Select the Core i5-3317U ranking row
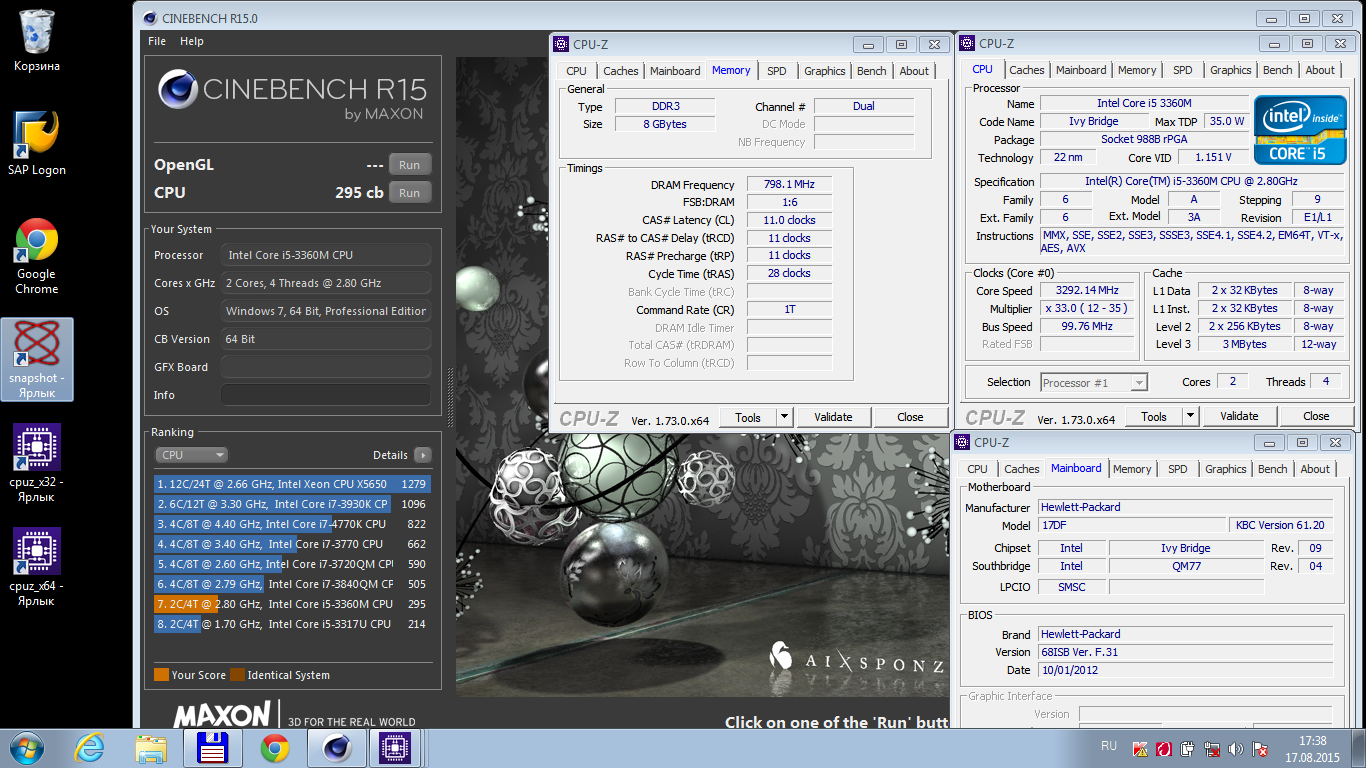This screenshot has height=768, width=1366. [292, 624]
